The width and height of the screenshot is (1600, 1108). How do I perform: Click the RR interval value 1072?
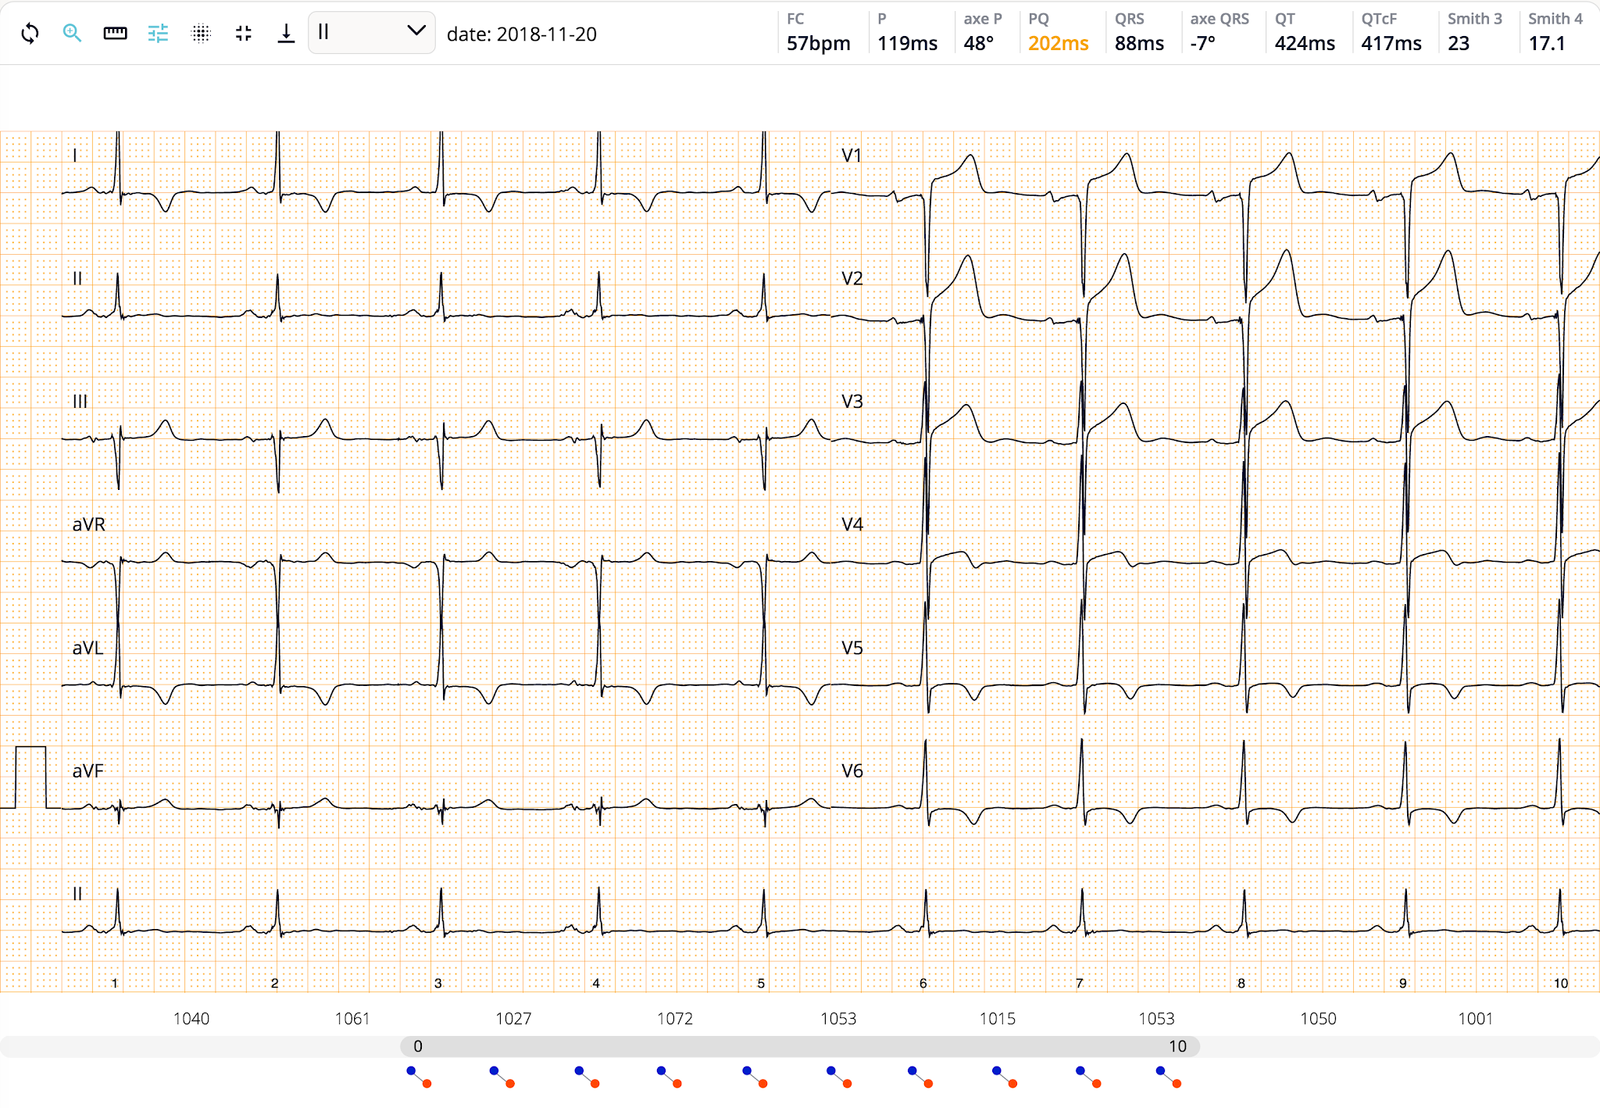coord(674,1018)
